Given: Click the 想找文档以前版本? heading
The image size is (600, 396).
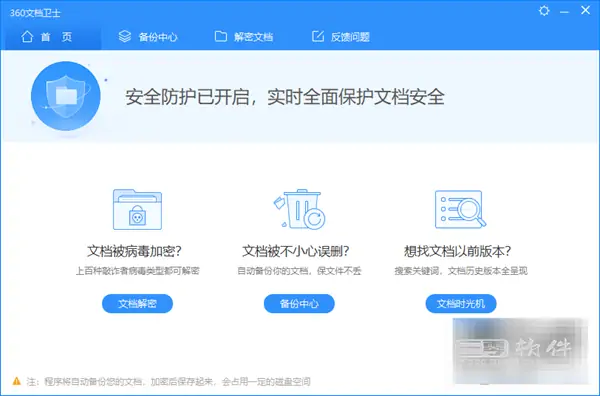Looking at the screenshot, I should point(458,251).
